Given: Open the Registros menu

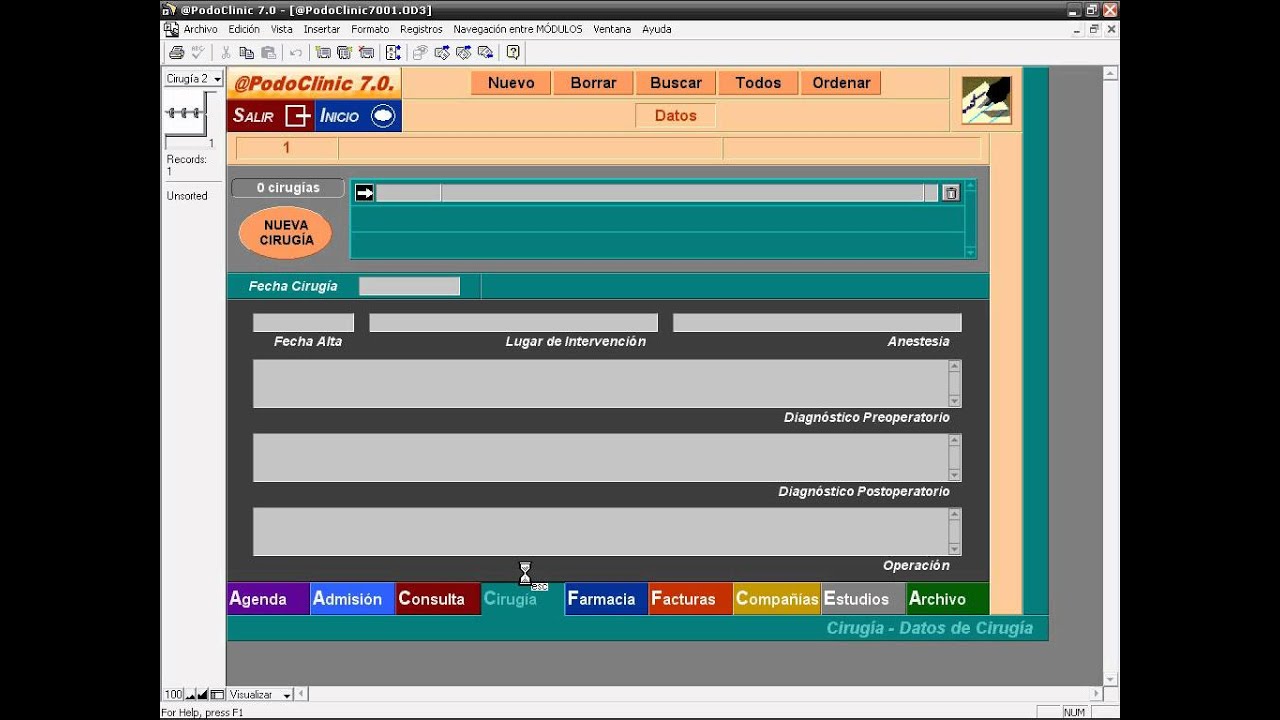Looking at the screenshot, I should [421, 30].
